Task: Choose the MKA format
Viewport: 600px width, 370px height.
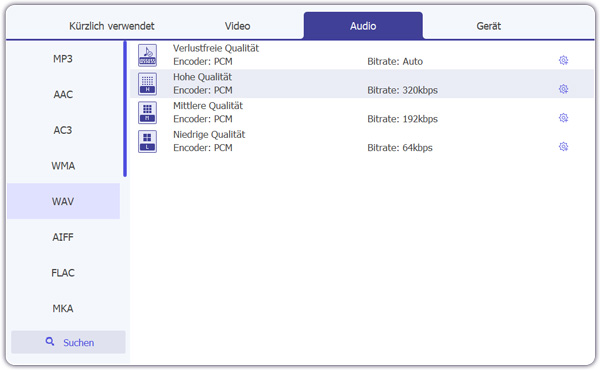Action: click(63, 308)
